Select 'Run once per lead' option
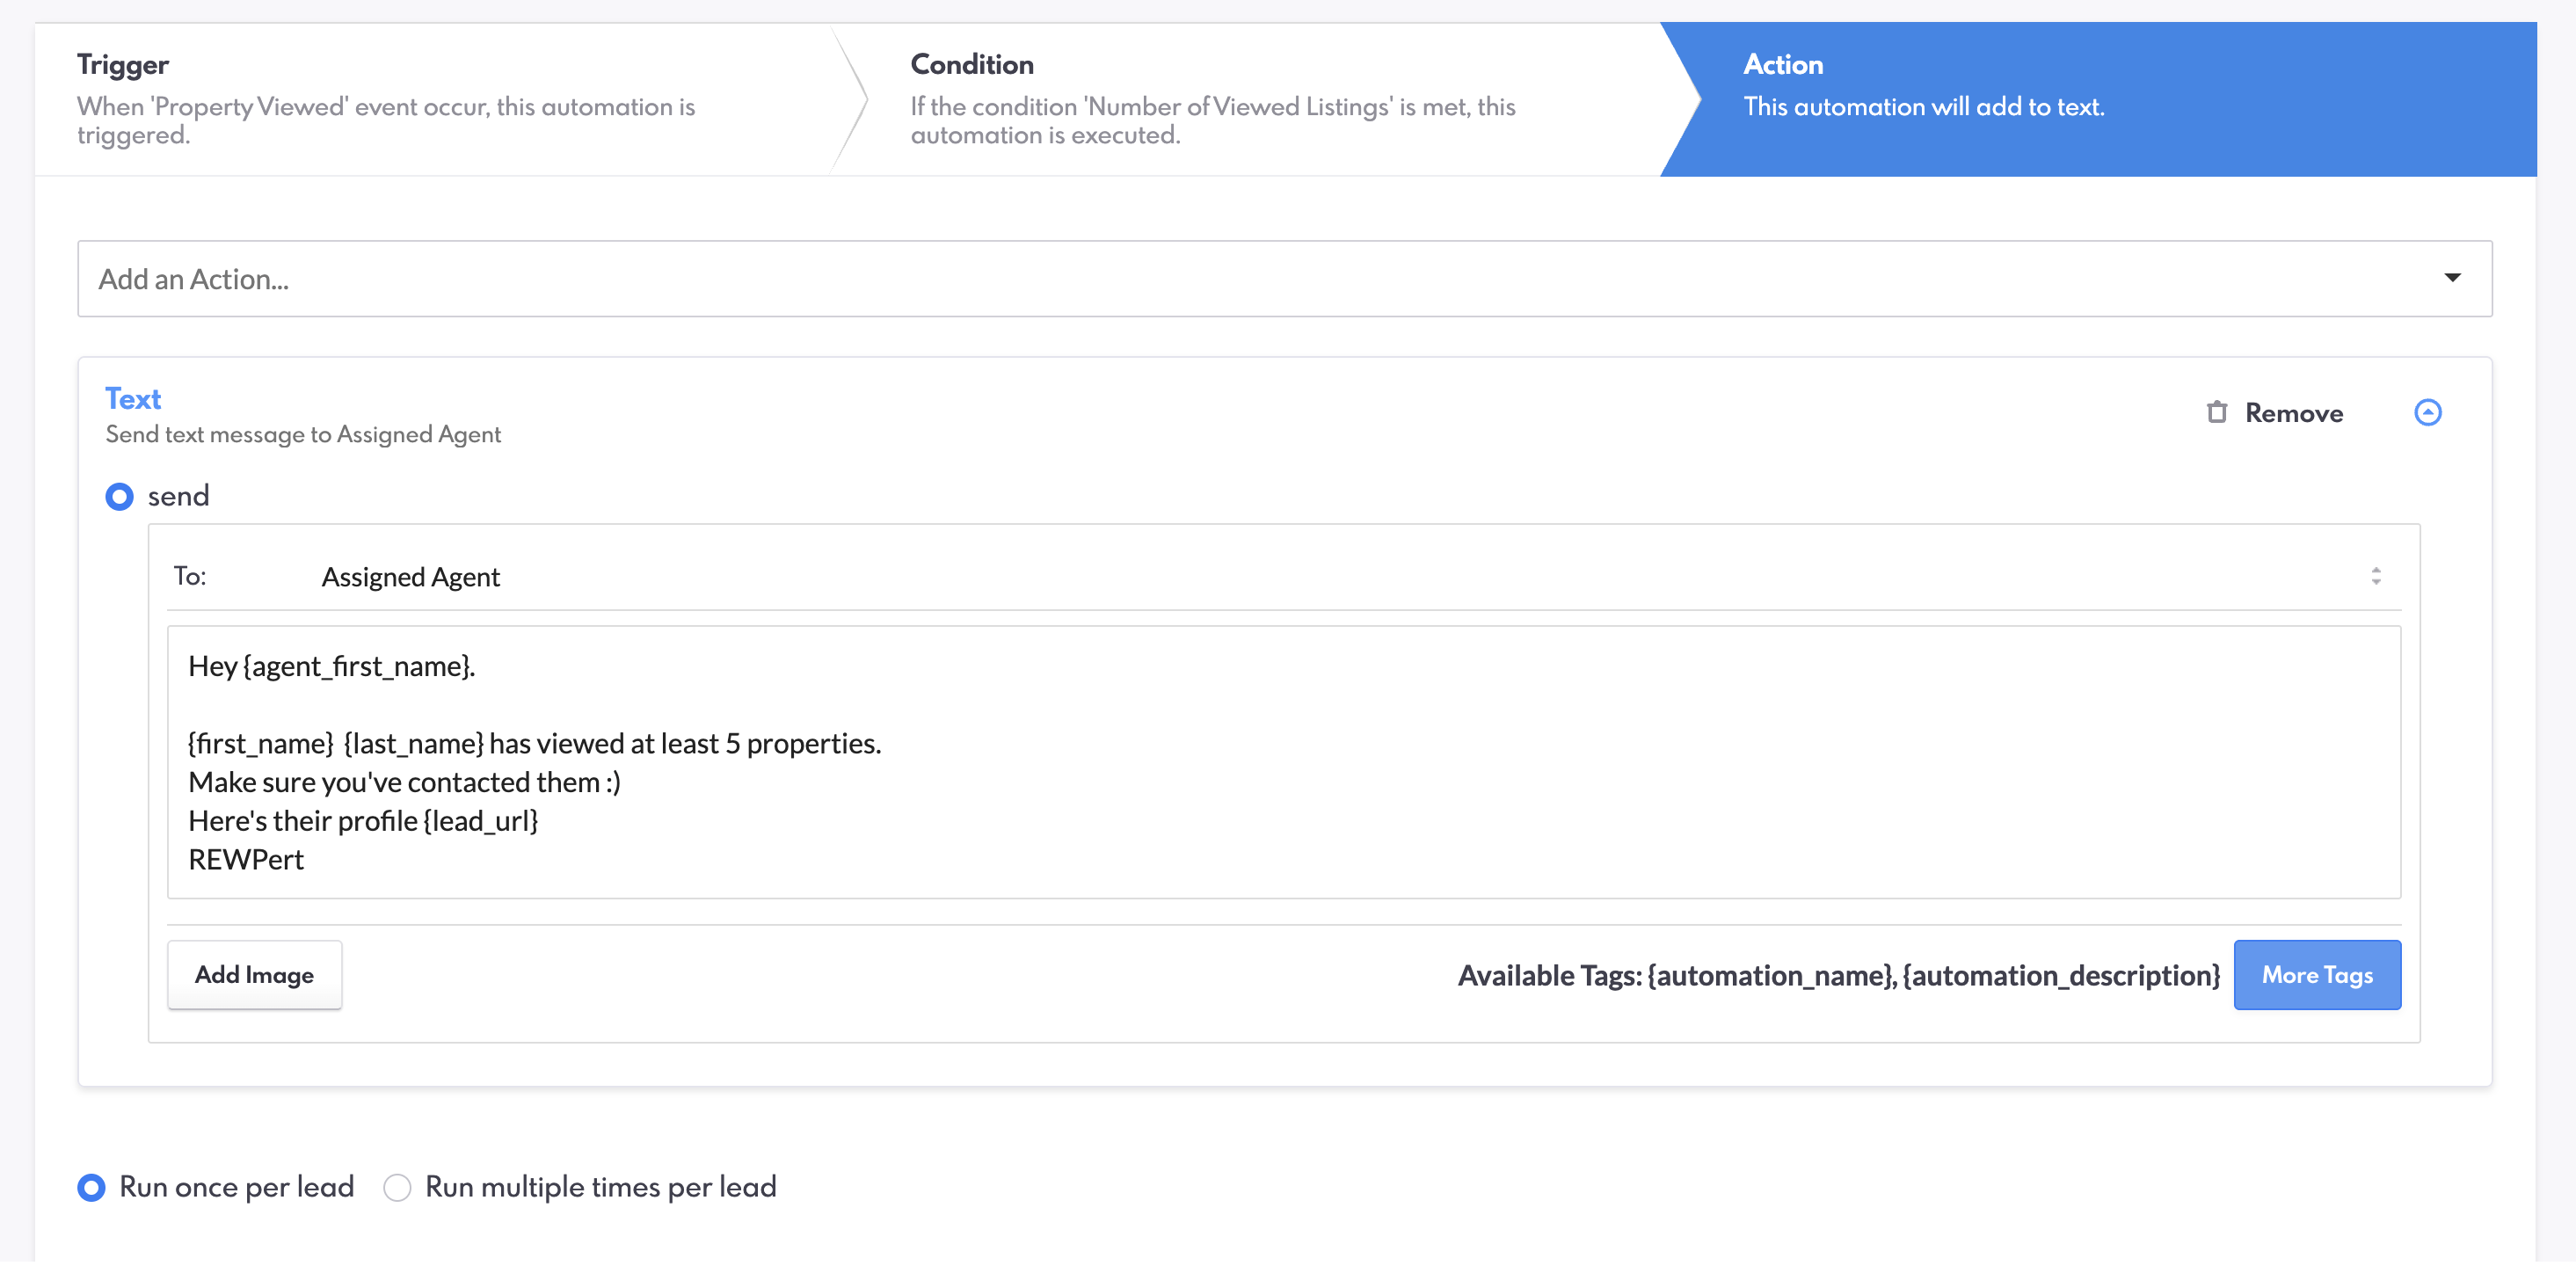Screen dimensions: 2576x1266 pyautogui.click(x=92, y=1187)
